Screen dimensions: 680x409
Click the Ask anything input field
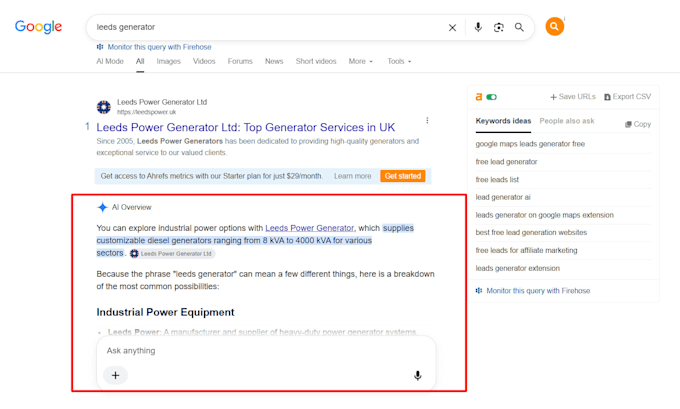coord(266,350)
